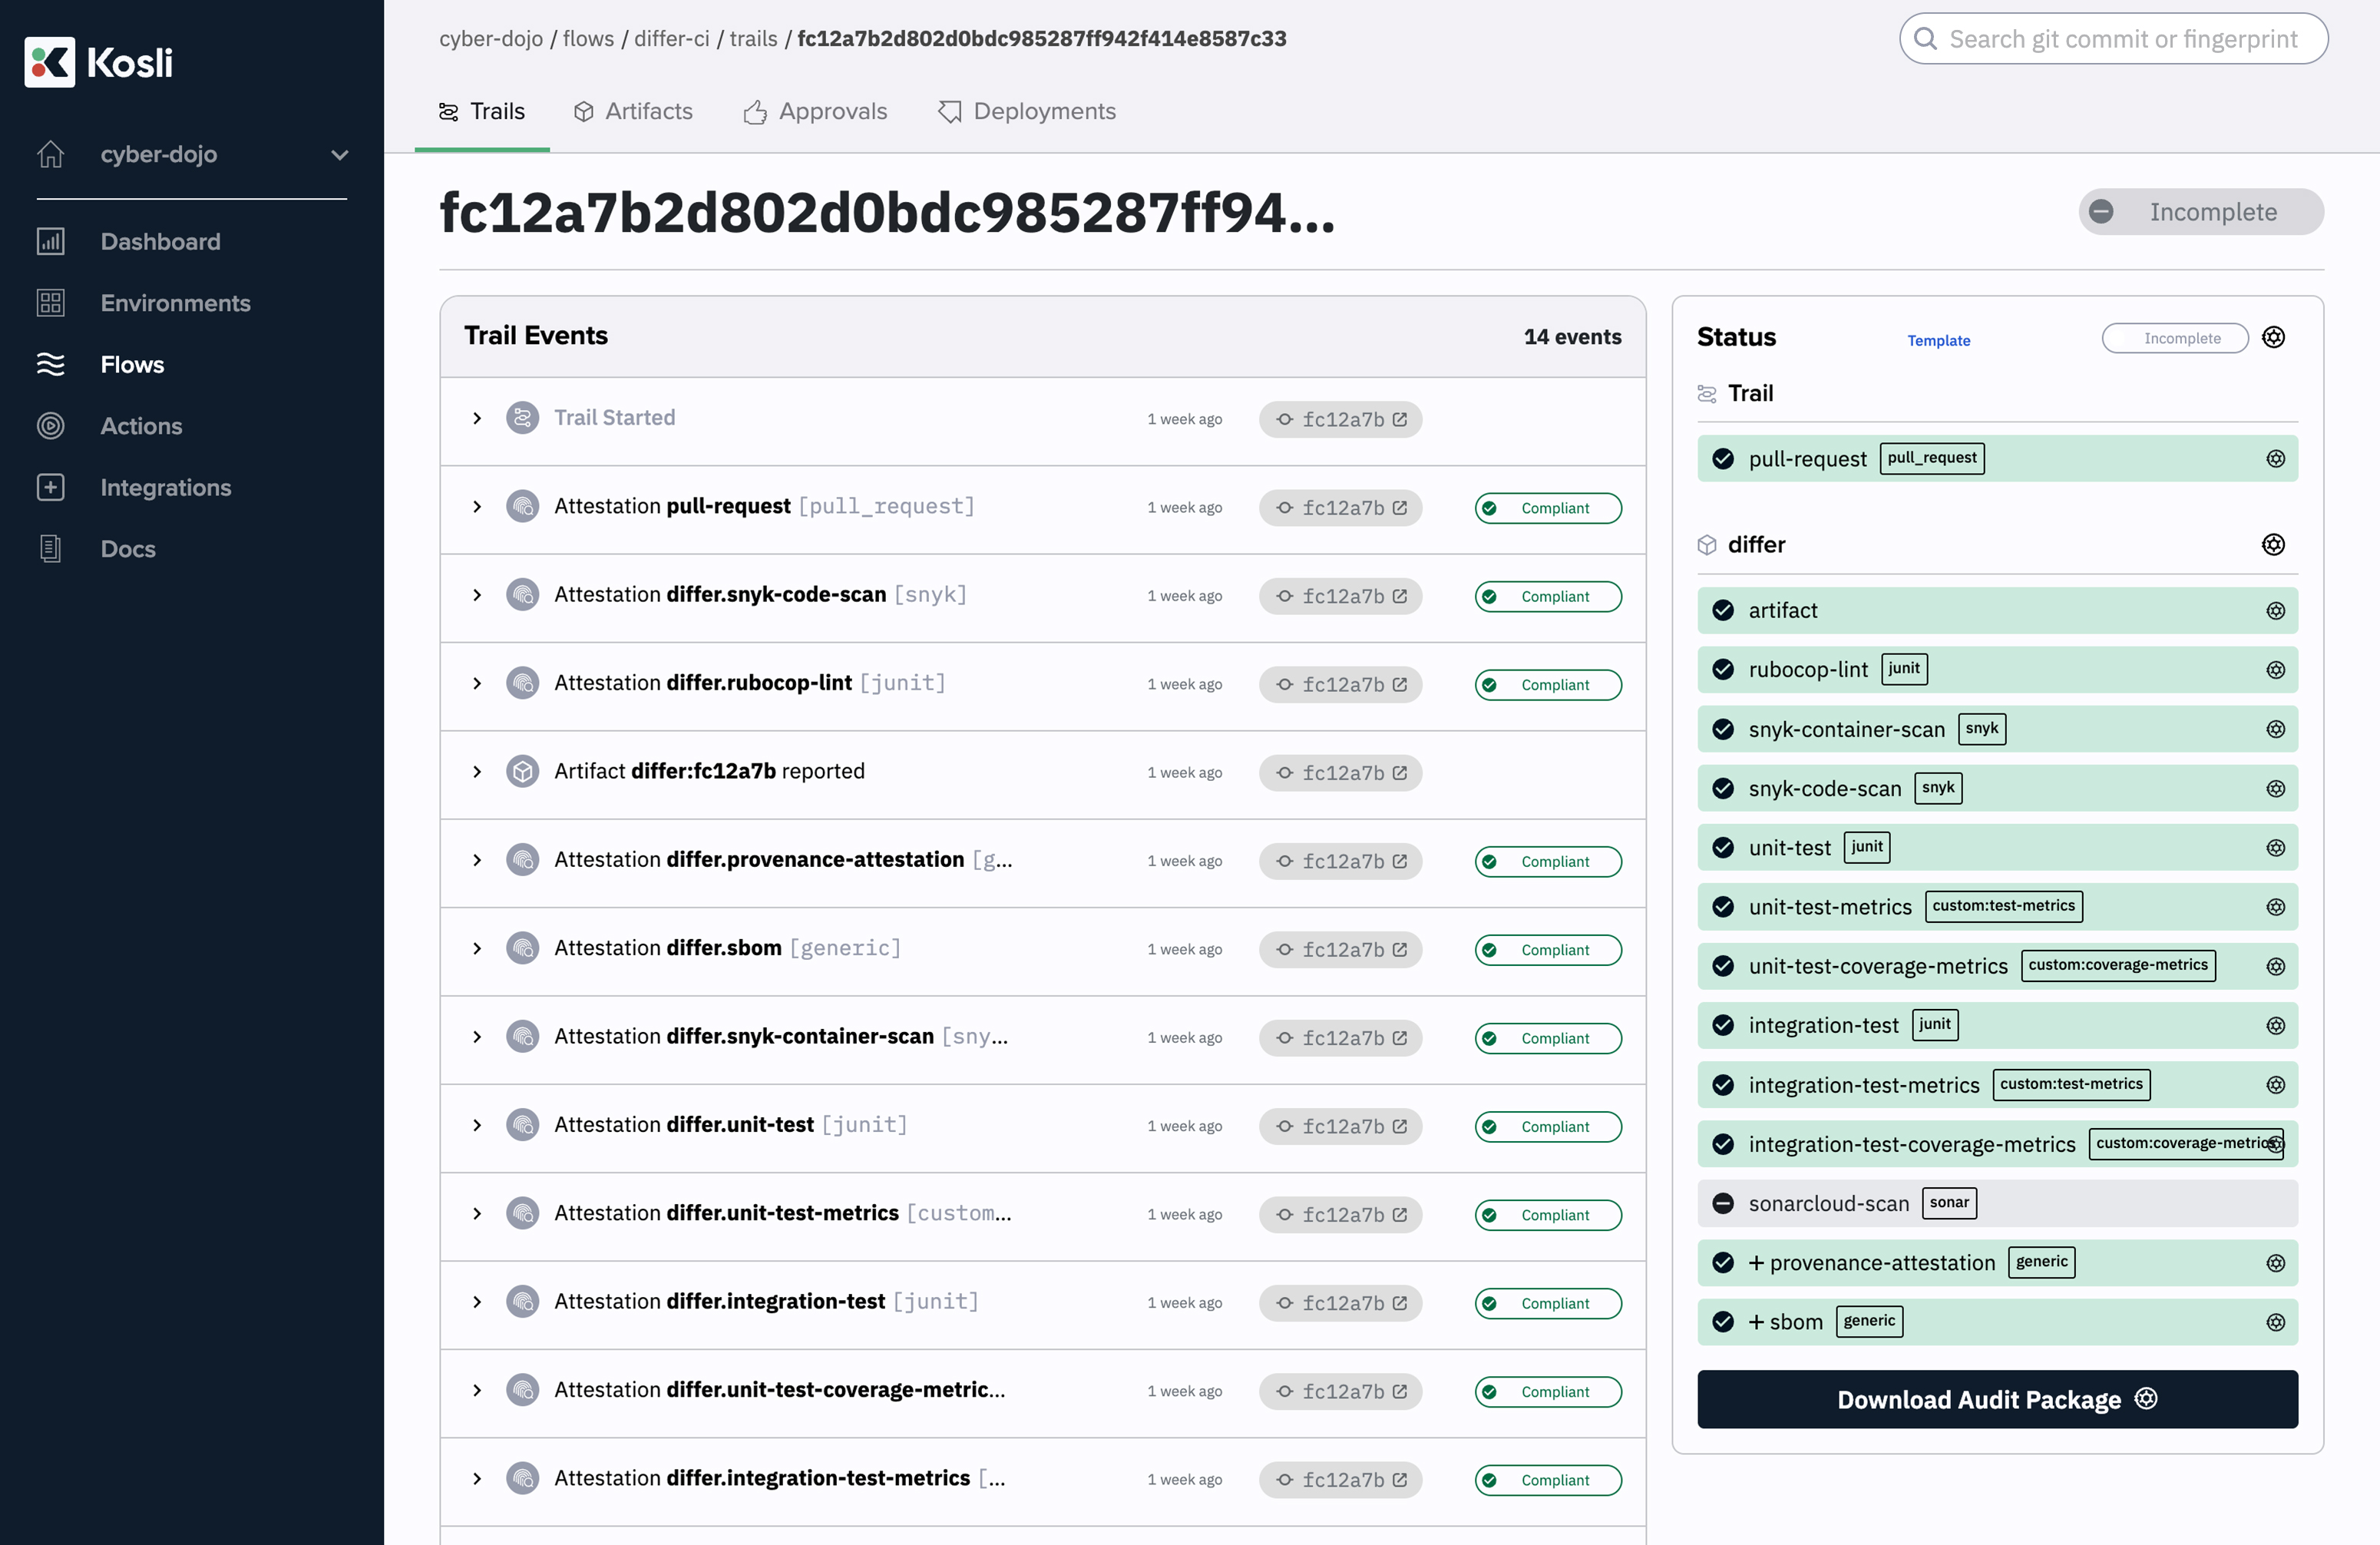The height and width of the screenshot is (1545, 2380).
Task: Click the trails breadcrumb link
Action: 753,39
